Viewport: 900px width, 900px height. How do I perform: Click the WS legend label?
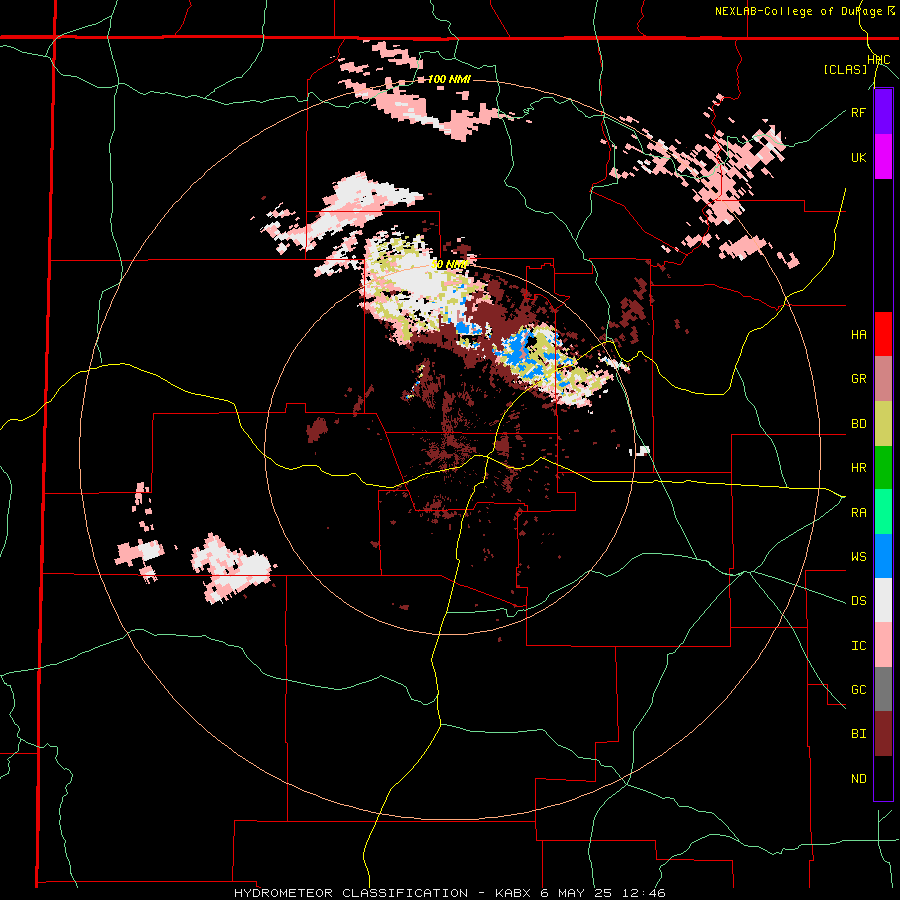coord(859,557)
